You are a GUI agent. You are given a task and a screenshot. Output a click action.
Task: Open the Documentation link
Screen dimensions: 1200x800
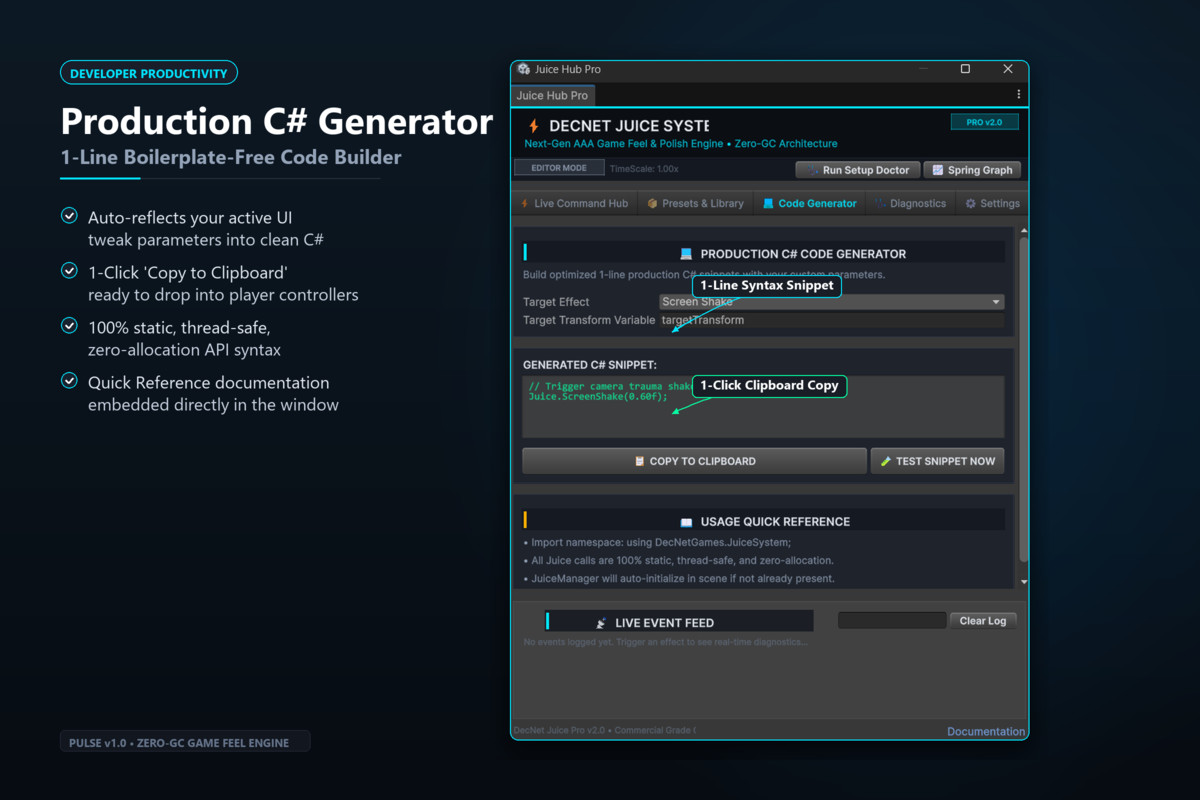click(986, 731)
